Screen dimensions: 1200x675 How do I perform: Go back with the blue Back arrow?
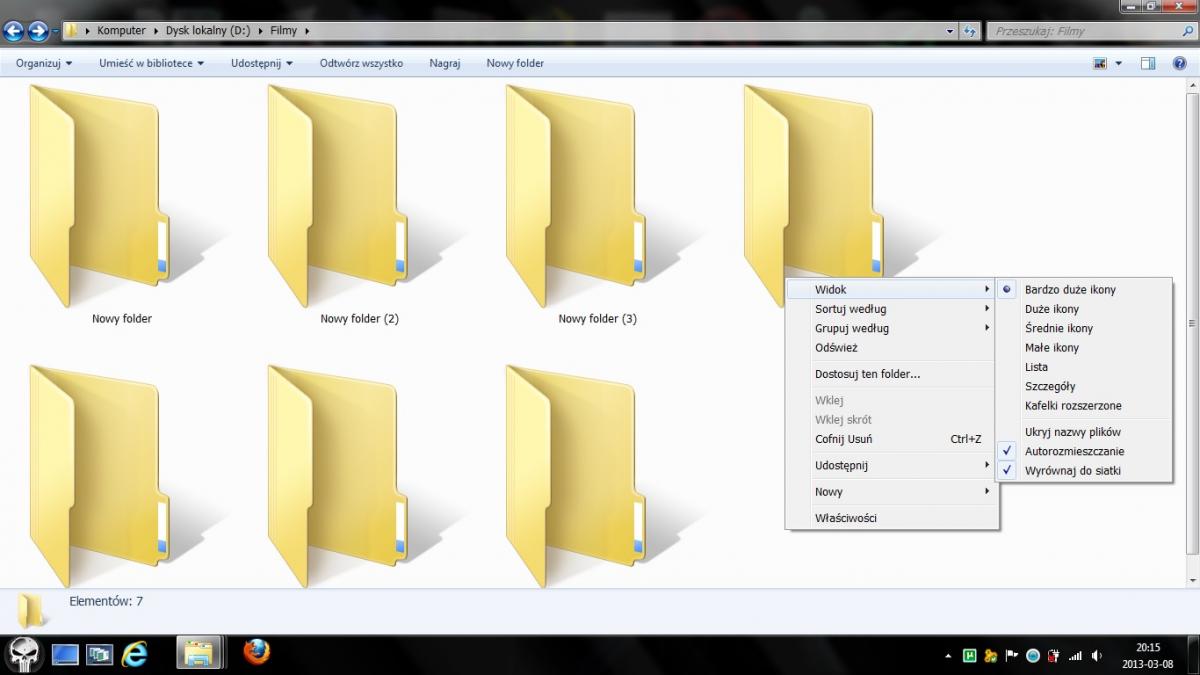(14, 31)
